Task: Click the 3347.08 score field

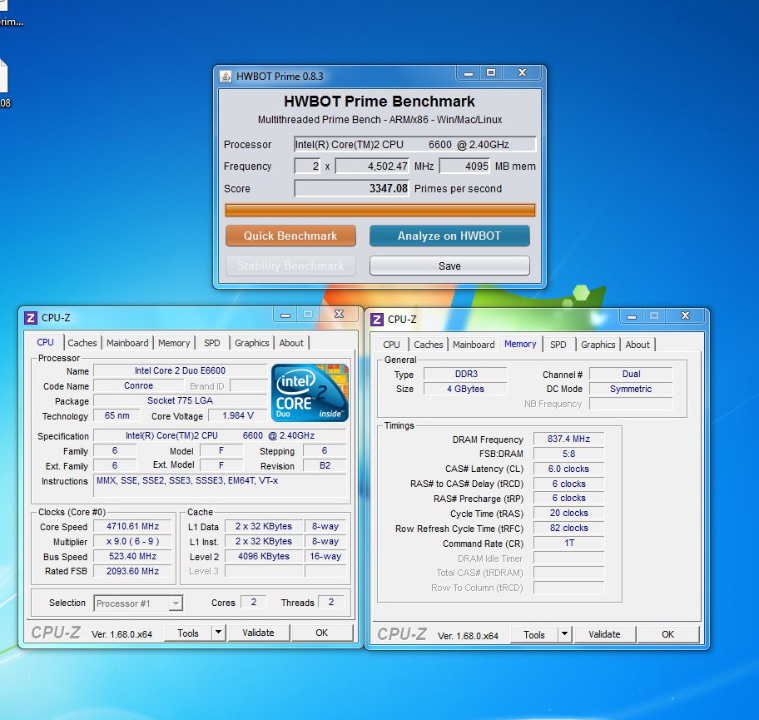Action: [x=352, y=188]
